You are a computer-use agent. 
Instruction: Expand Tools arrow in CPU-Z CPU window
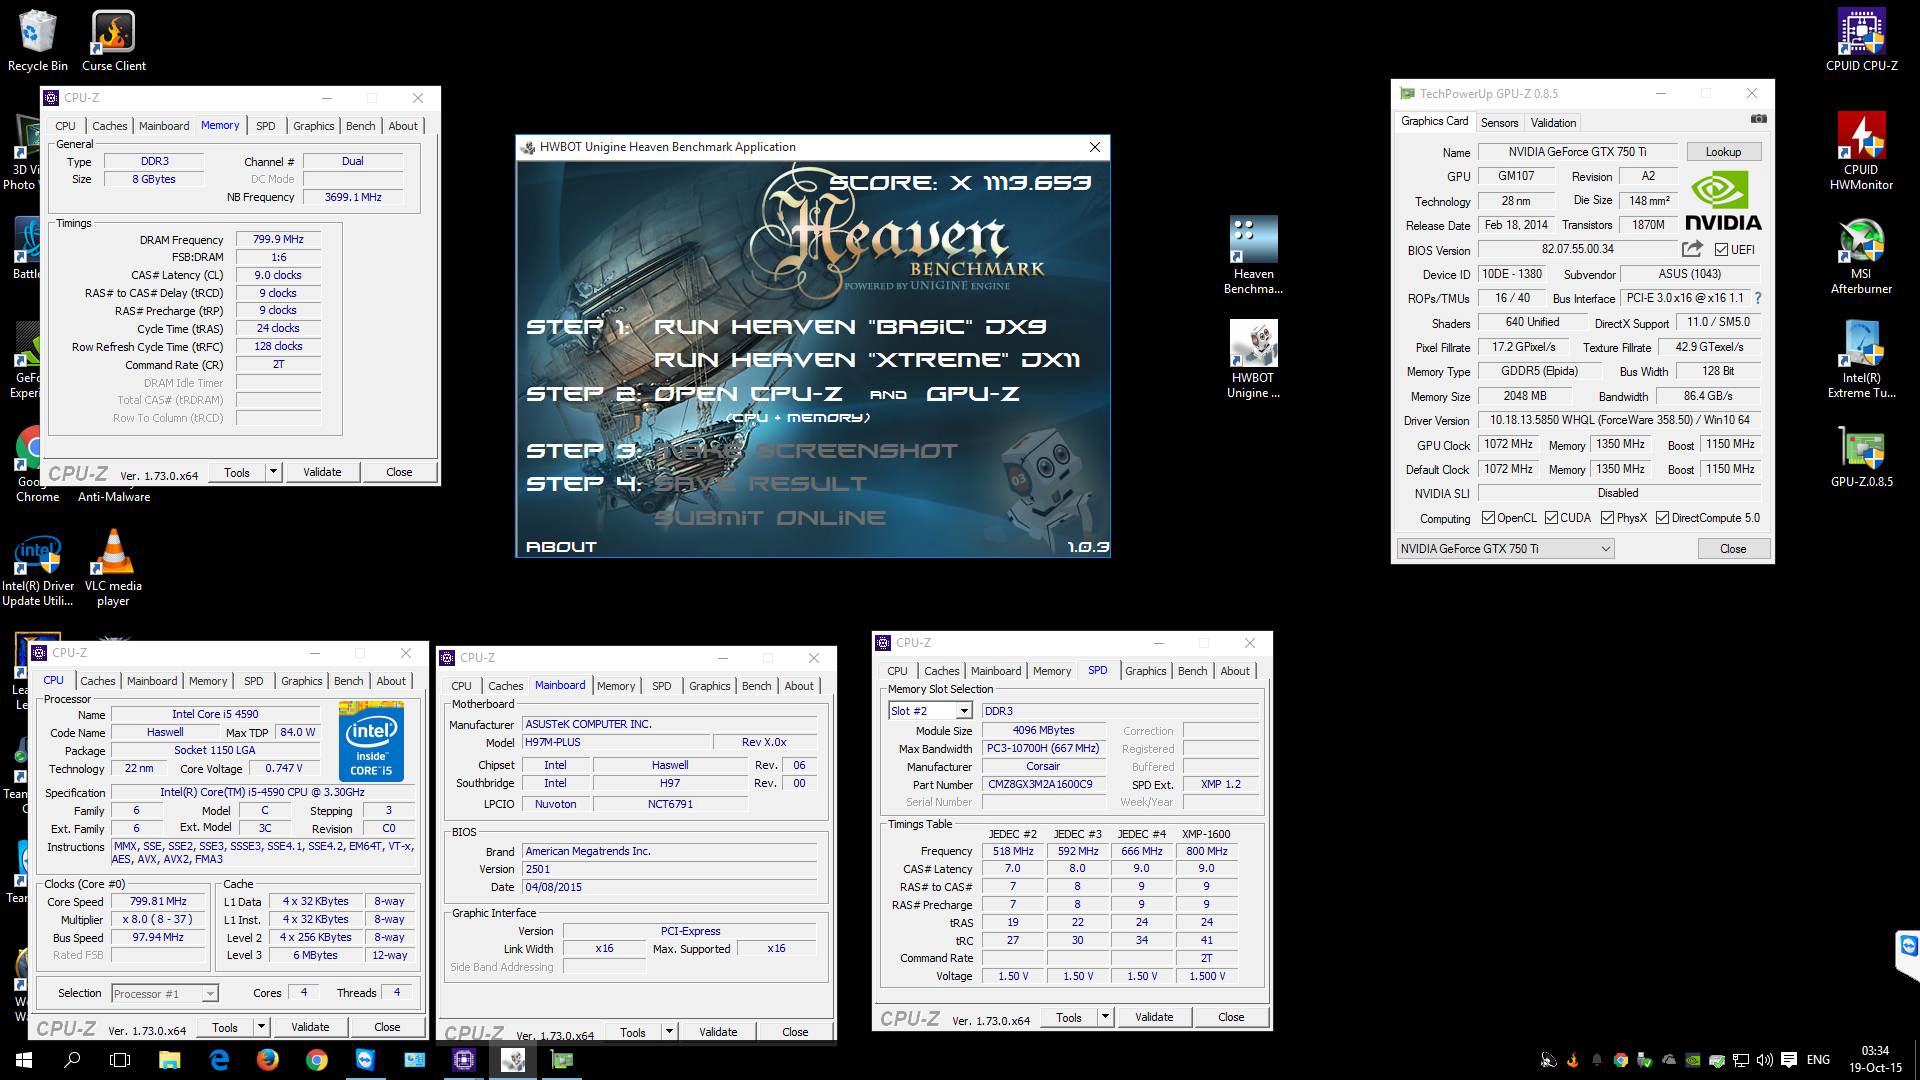[261, 1027]
